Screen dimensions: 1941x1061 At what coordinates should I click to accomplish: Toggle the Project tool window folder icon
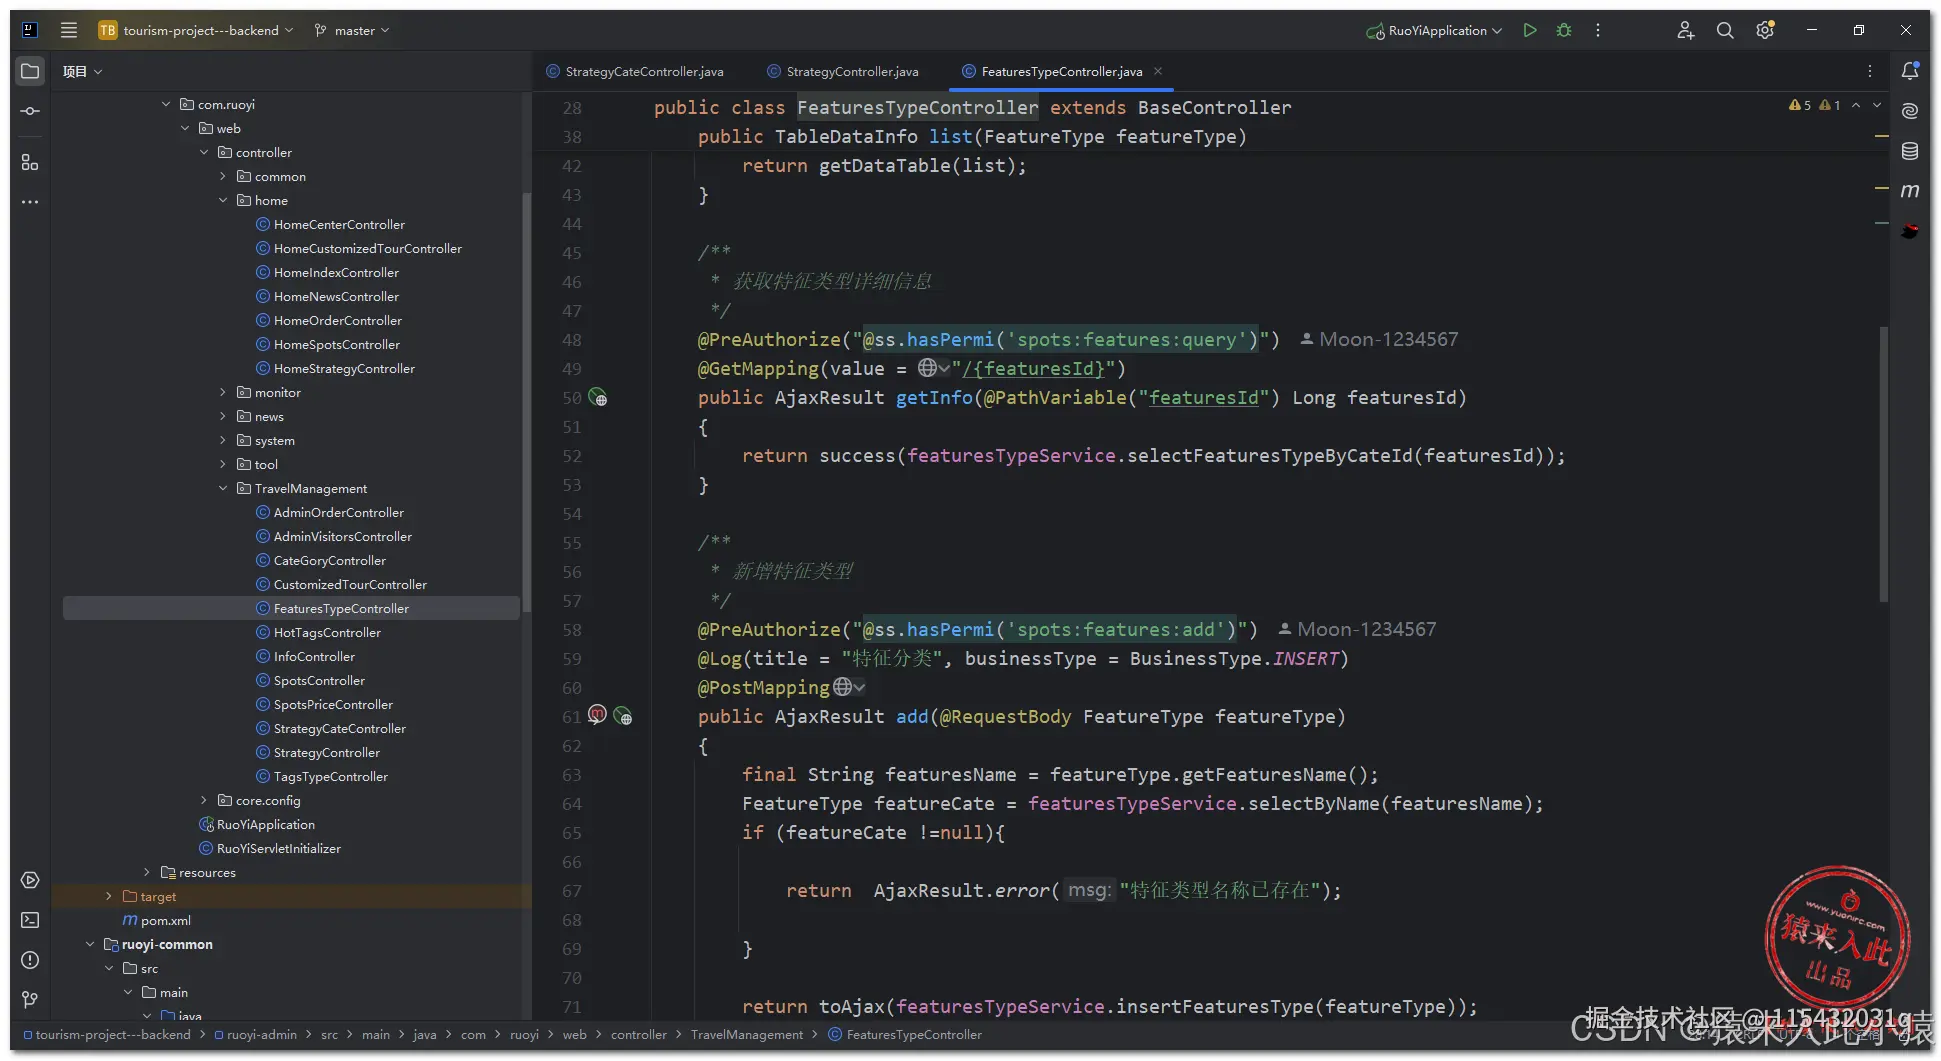[x=30, y=71]
